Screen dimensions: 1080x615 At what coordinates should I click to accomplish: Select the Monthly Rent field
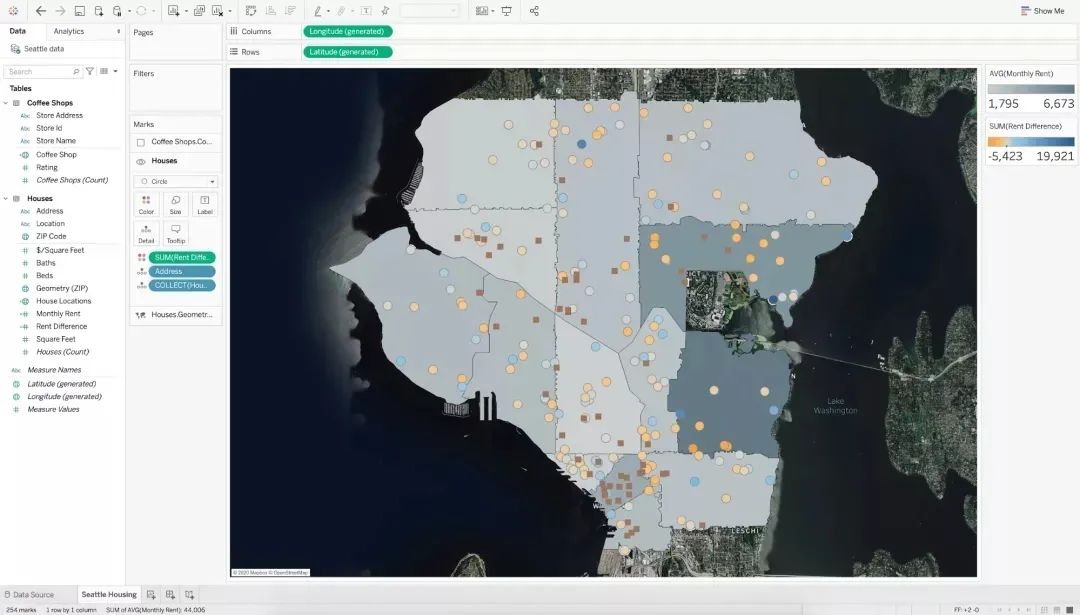[58, 313]
